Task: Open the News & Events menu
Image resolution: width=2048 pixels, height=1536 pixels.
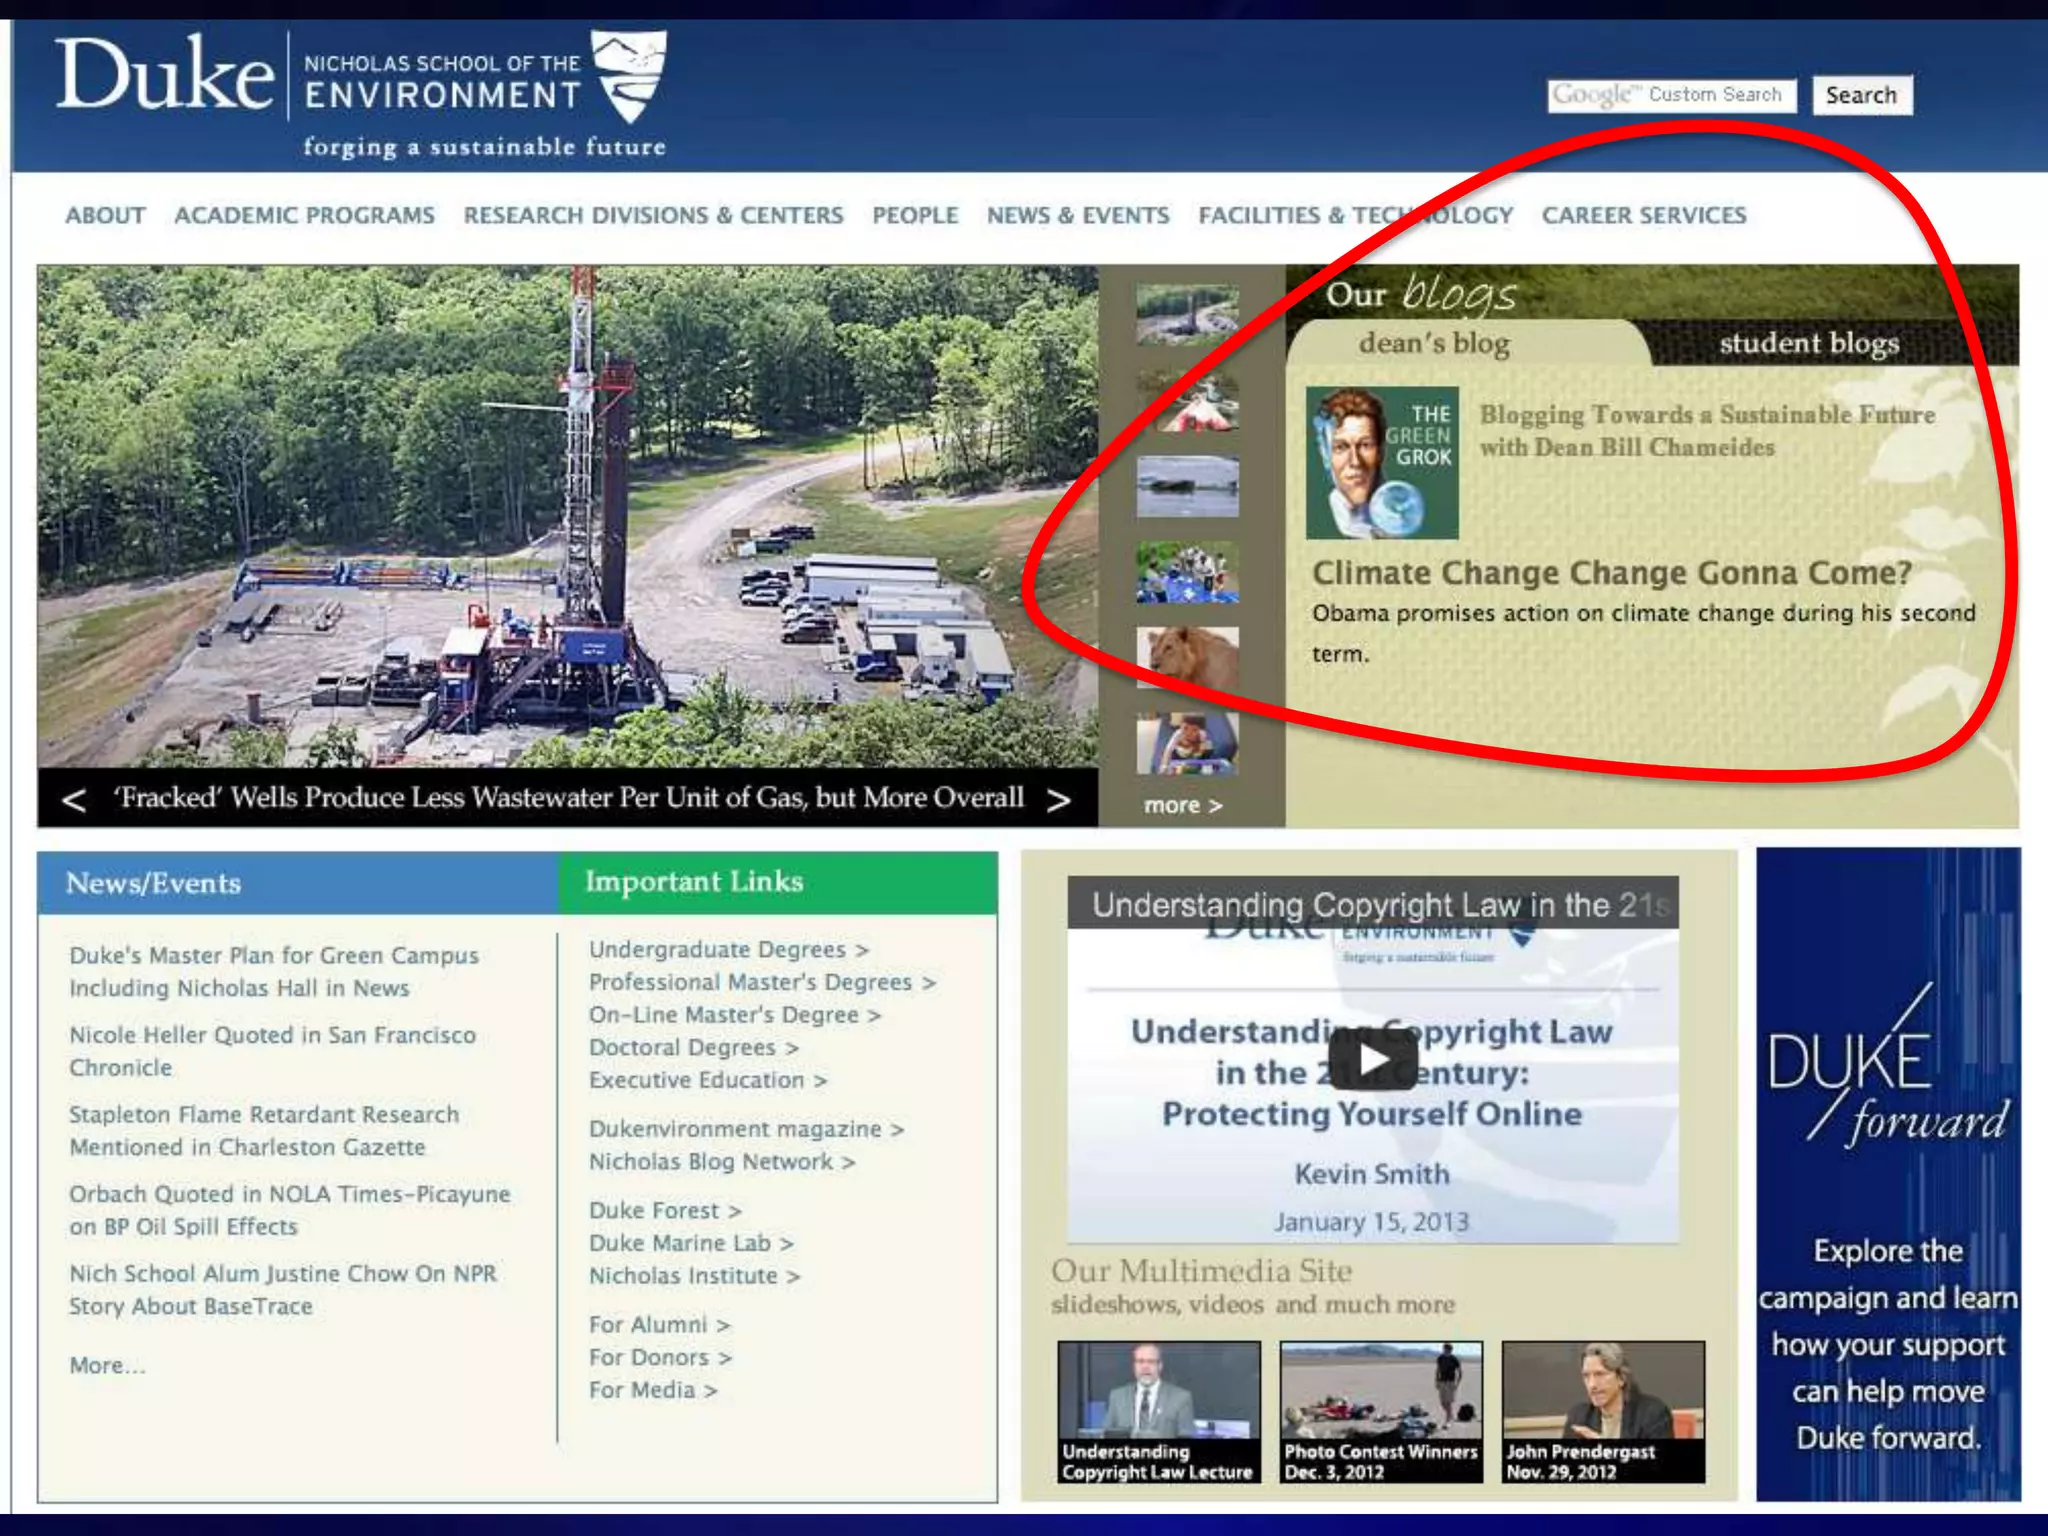Action: coord(1077,216)
